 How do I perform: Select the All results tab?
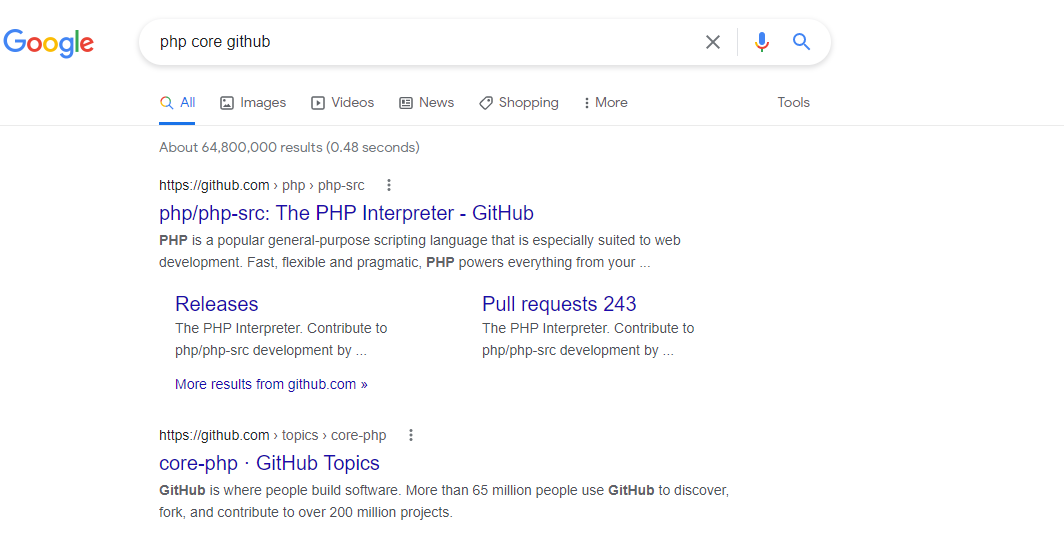pyautogui.click(x=178, y=103)
